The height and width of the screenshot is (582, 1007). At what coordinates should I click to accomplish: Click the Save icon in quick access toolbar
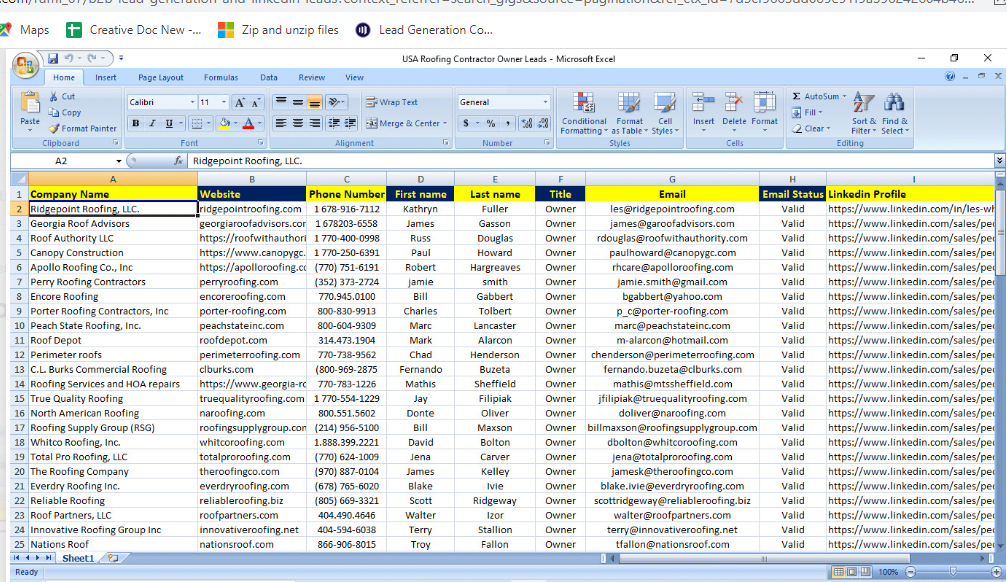54,59
